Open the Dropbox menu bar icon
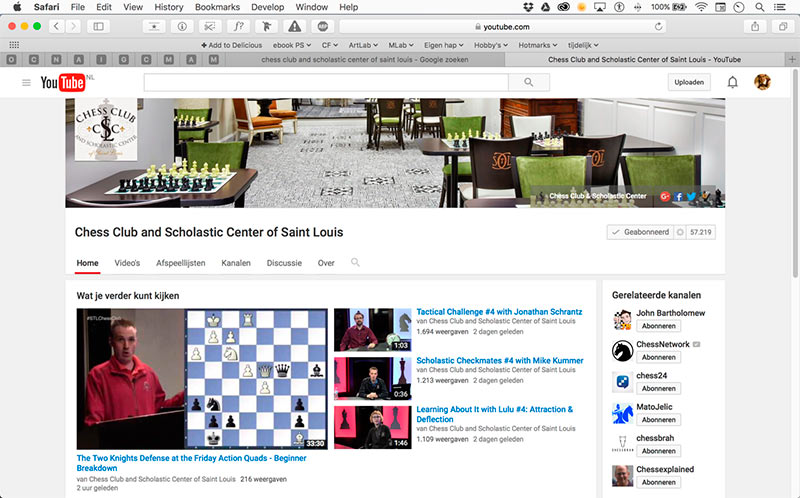Image resolution: width=800 pixels, height=498 pixels. [x=528, y=7]
